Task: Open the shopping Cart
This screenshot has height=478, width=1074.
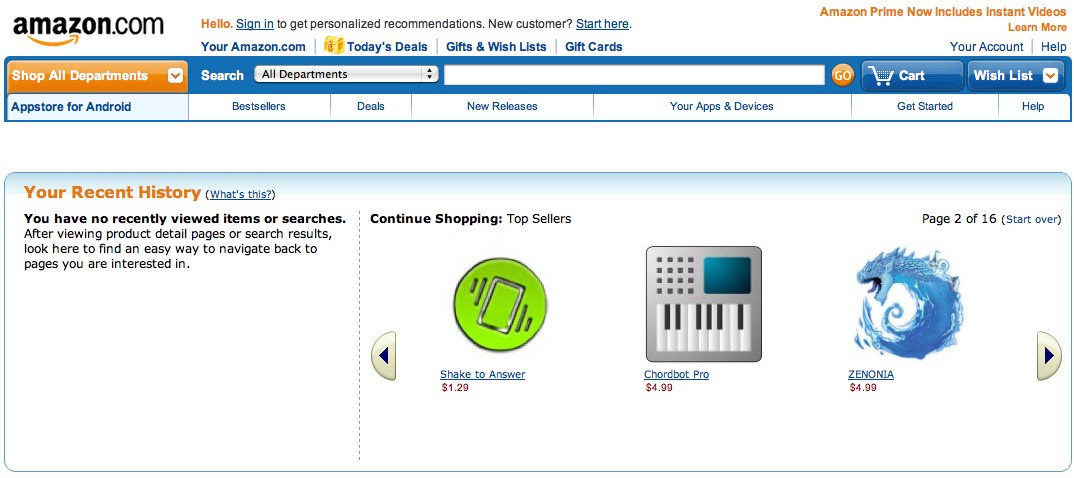Action: click(911, 75)
